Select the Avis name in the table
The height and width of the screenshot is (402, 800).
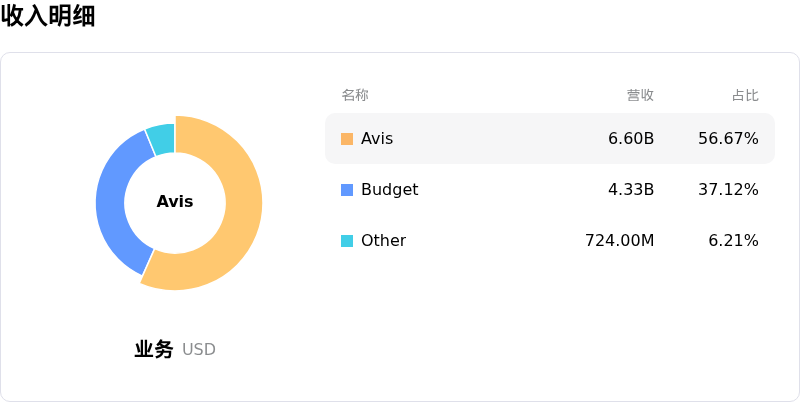[x=377, y=139]
